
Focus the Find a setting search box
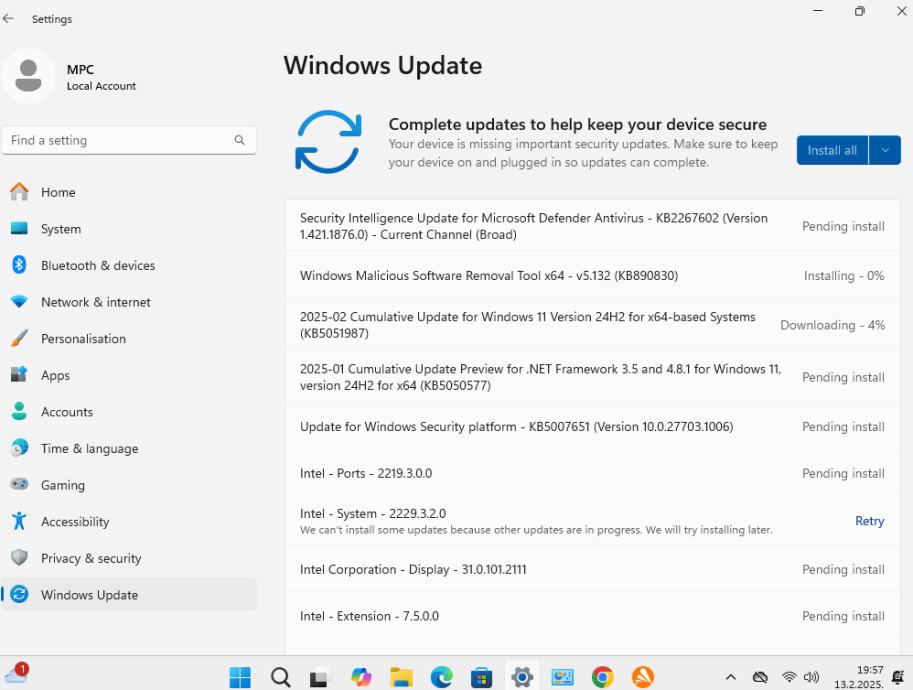(x=129, y=140)
